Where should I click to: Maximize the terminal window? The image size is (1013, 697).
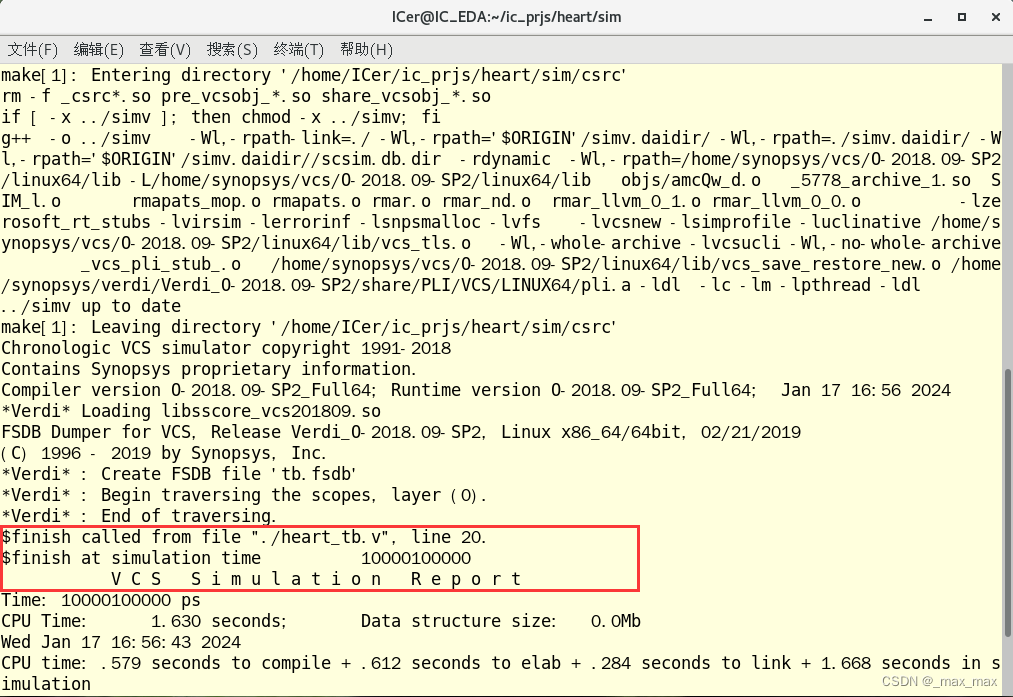(962, 17)
